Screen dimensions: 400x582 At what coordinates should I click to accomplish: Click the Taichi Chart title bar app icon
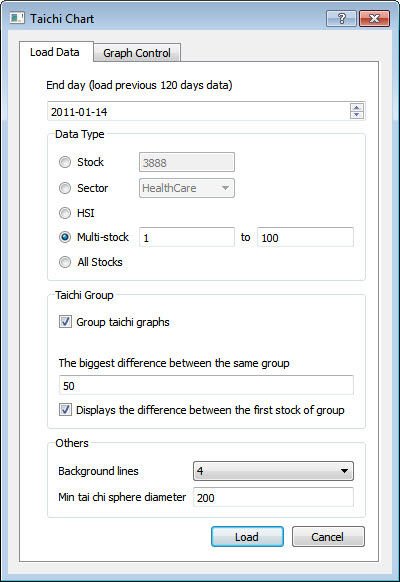click(17, 18)
